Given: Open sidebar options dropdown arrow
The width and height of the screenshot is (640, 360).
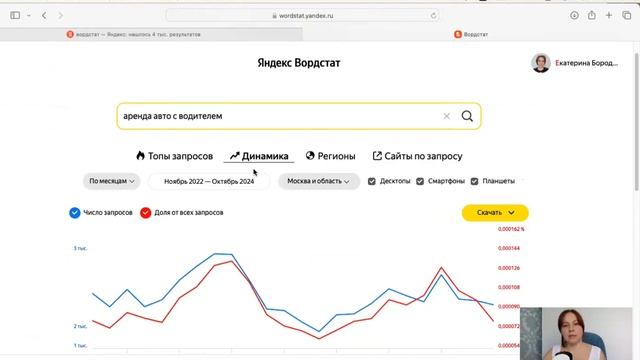Looking at the screenshot, I should click(x=29, y=16).
